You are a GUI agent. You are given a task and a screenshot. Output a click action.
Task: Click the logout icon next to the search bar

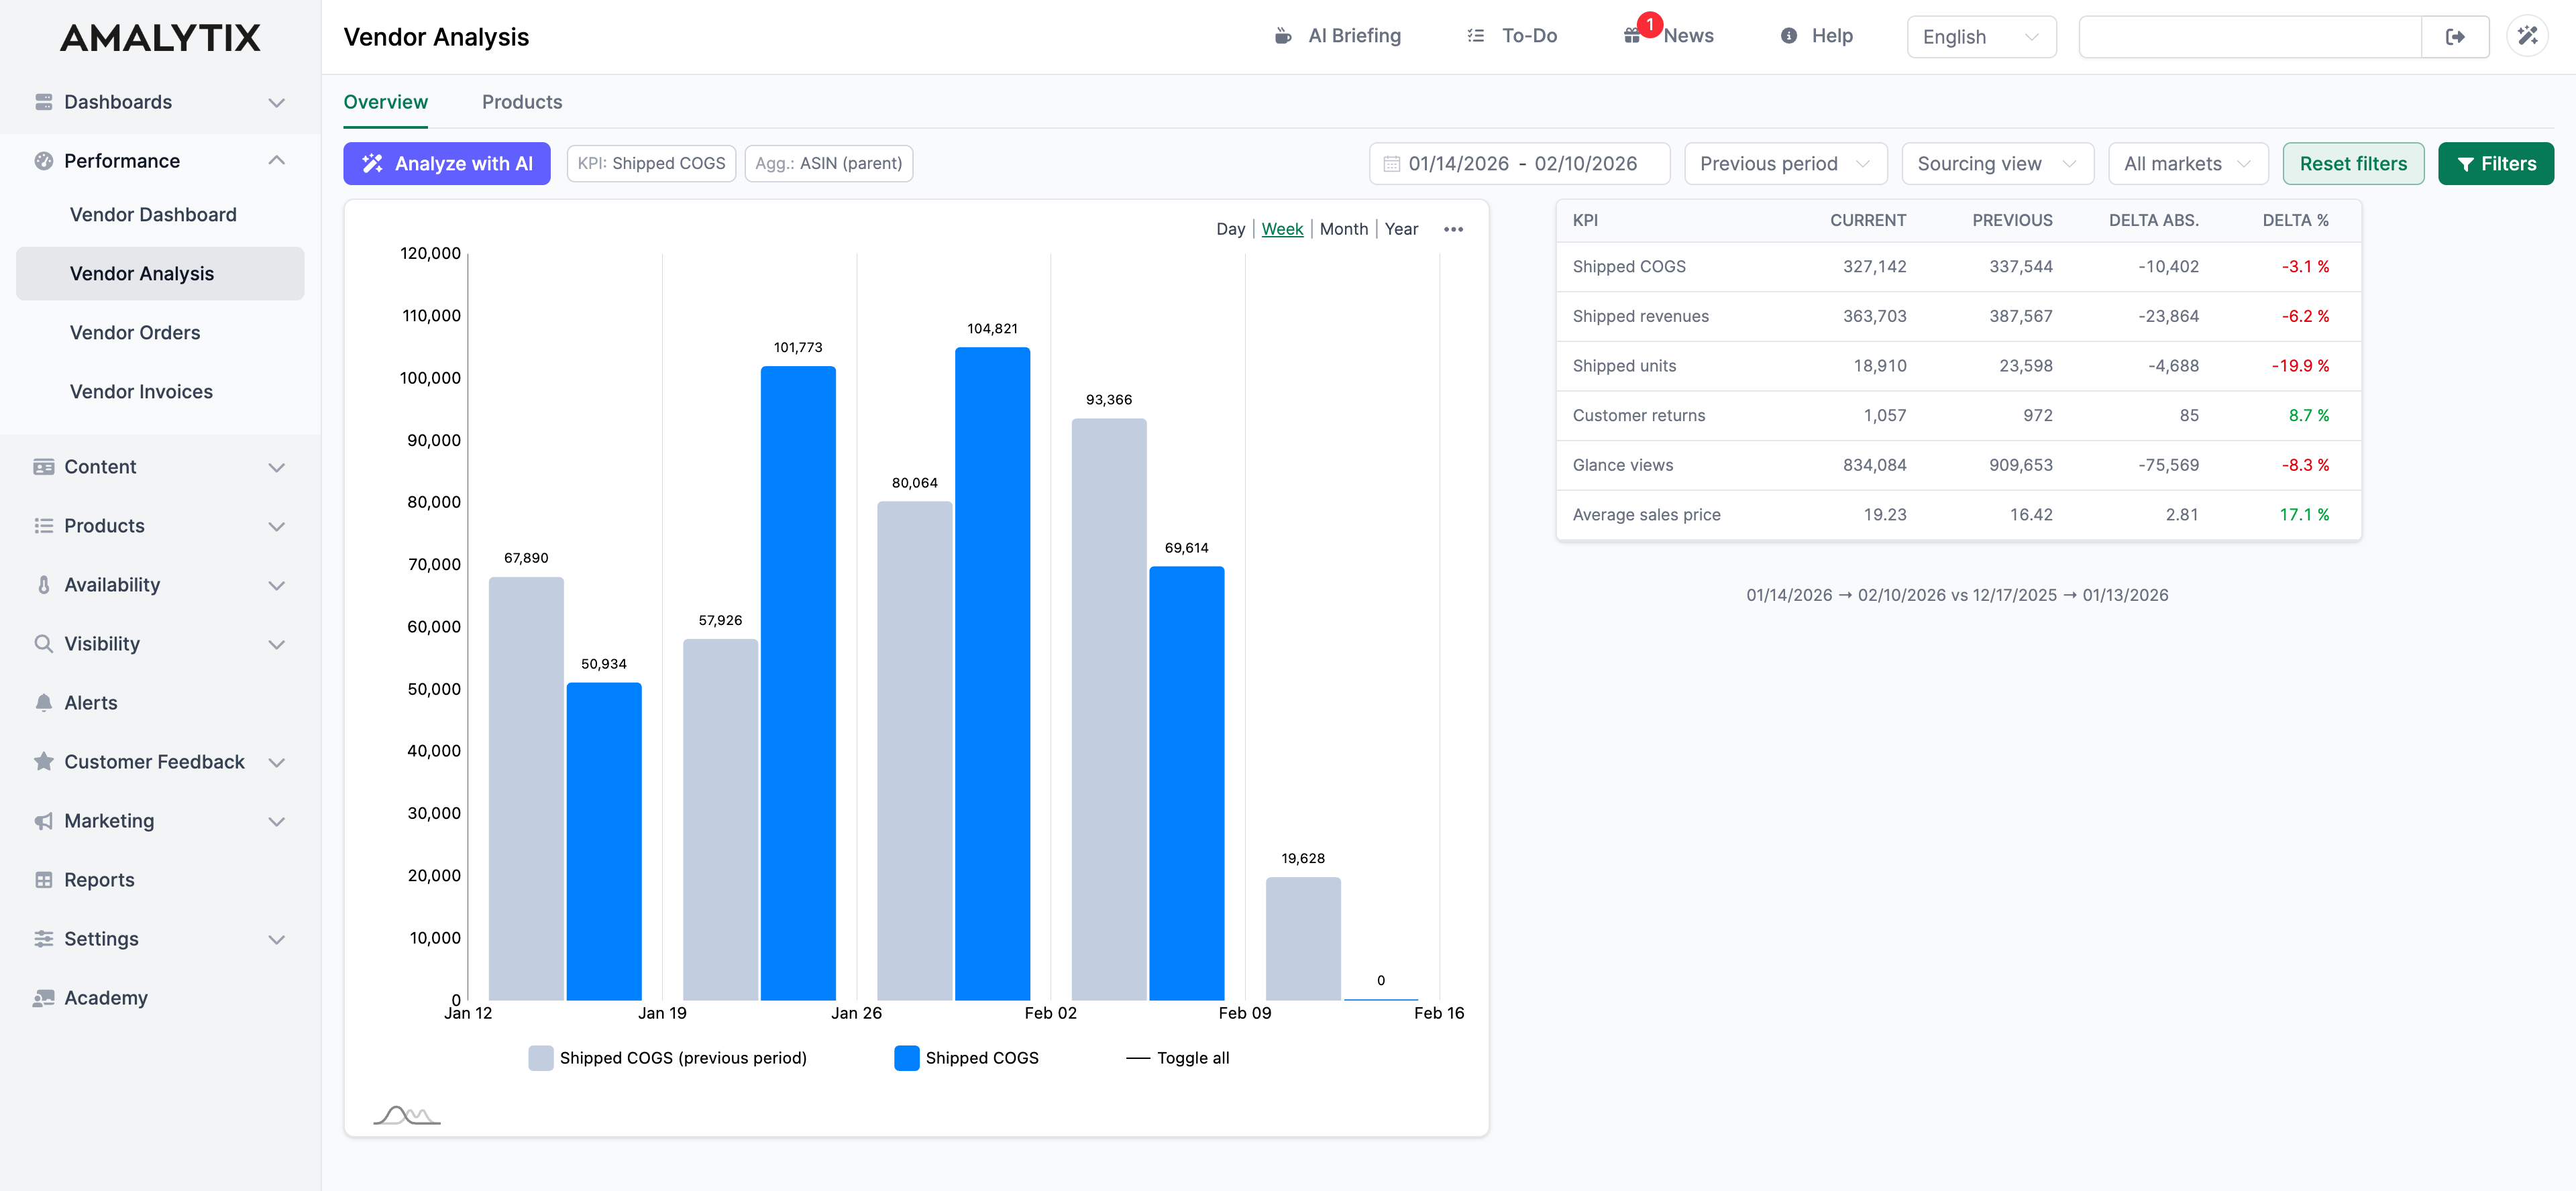(x=2455, y=36)
